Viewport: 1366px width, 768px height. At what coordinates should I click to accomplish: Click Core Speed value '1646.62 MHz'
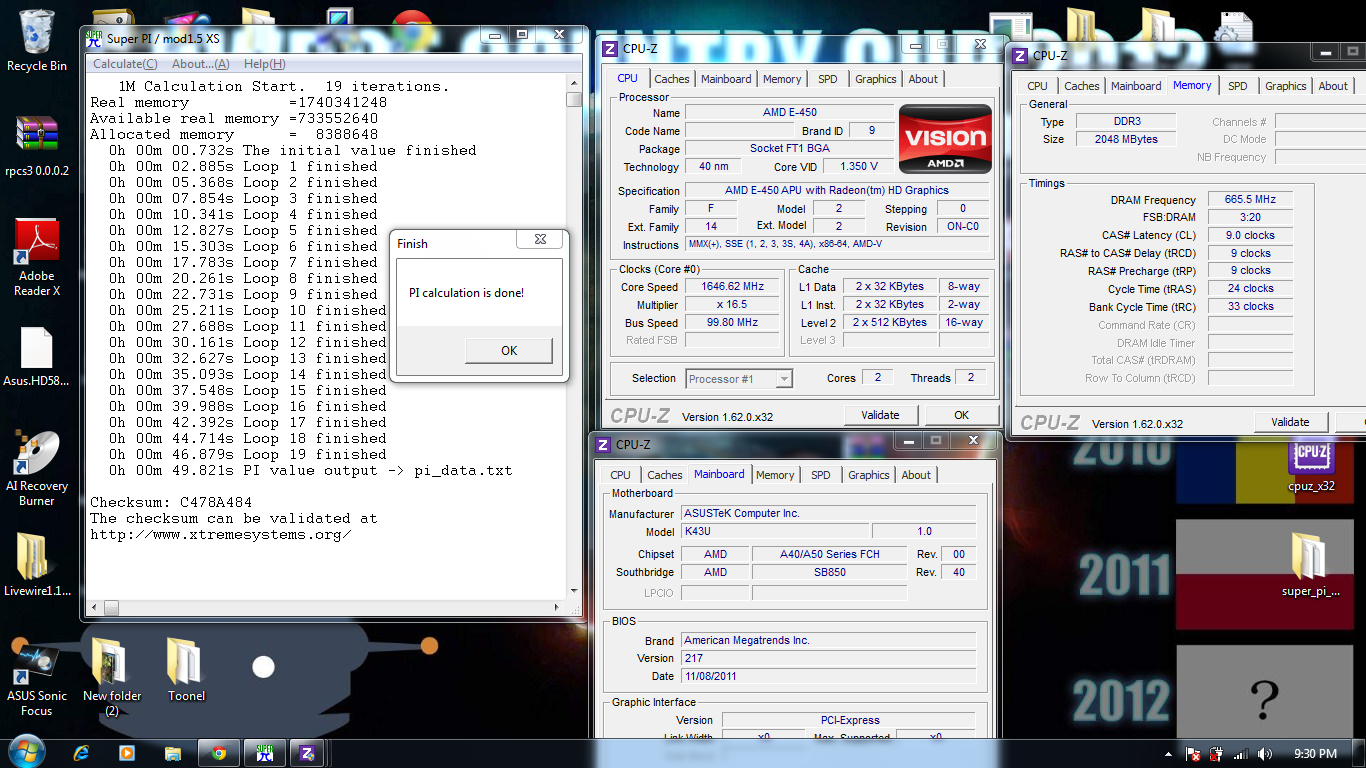(x=733, y=287)
